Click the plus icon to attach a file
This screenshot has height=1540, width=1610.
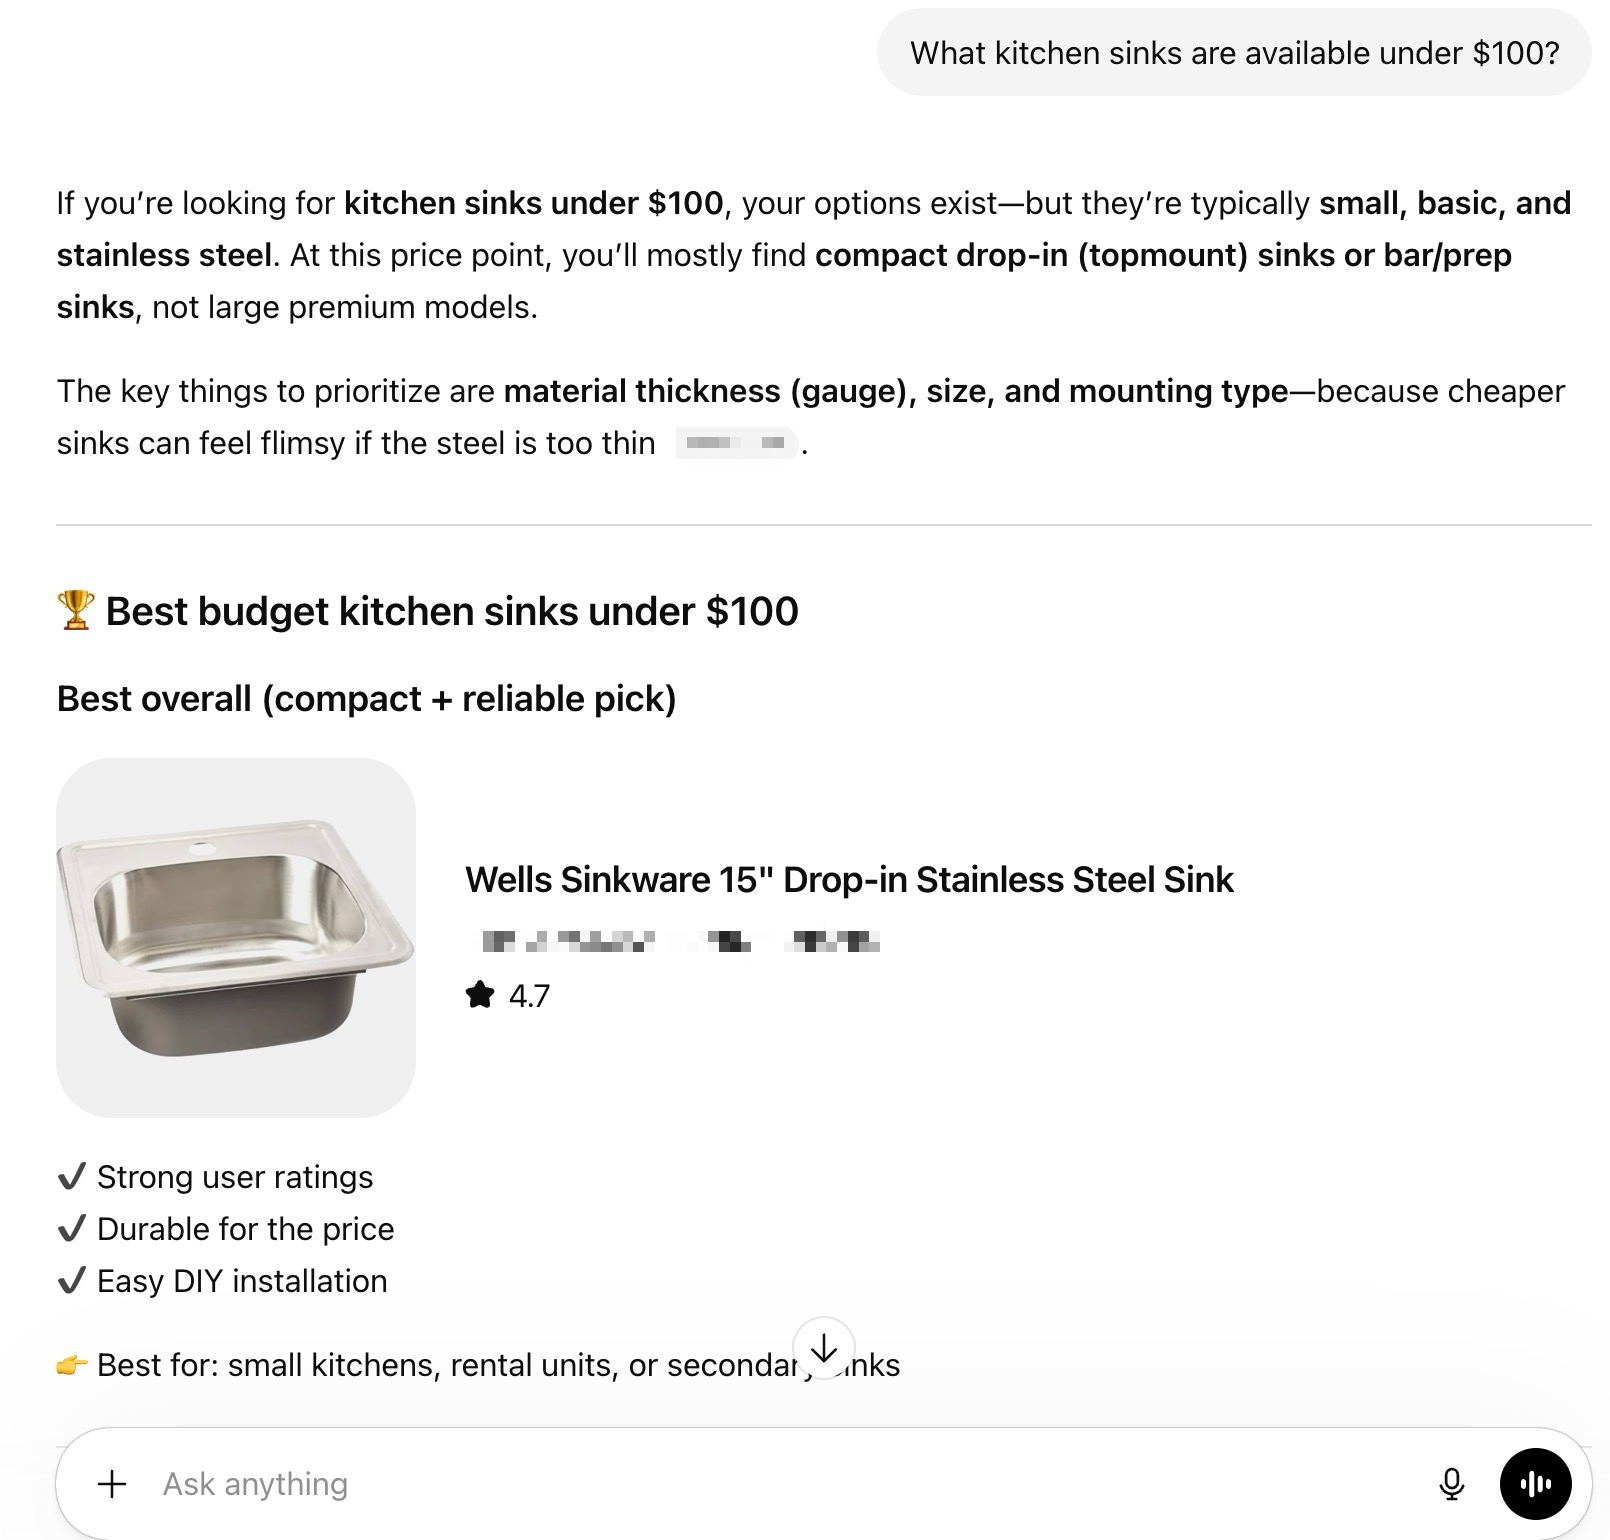coord(112,1483)
